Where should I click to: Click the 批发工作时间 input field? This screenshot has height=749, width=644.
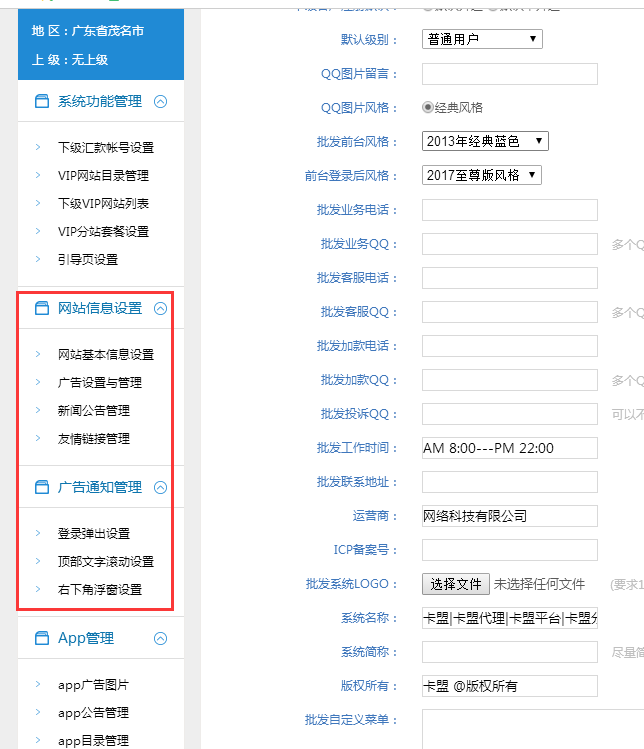tap(509, 448)
